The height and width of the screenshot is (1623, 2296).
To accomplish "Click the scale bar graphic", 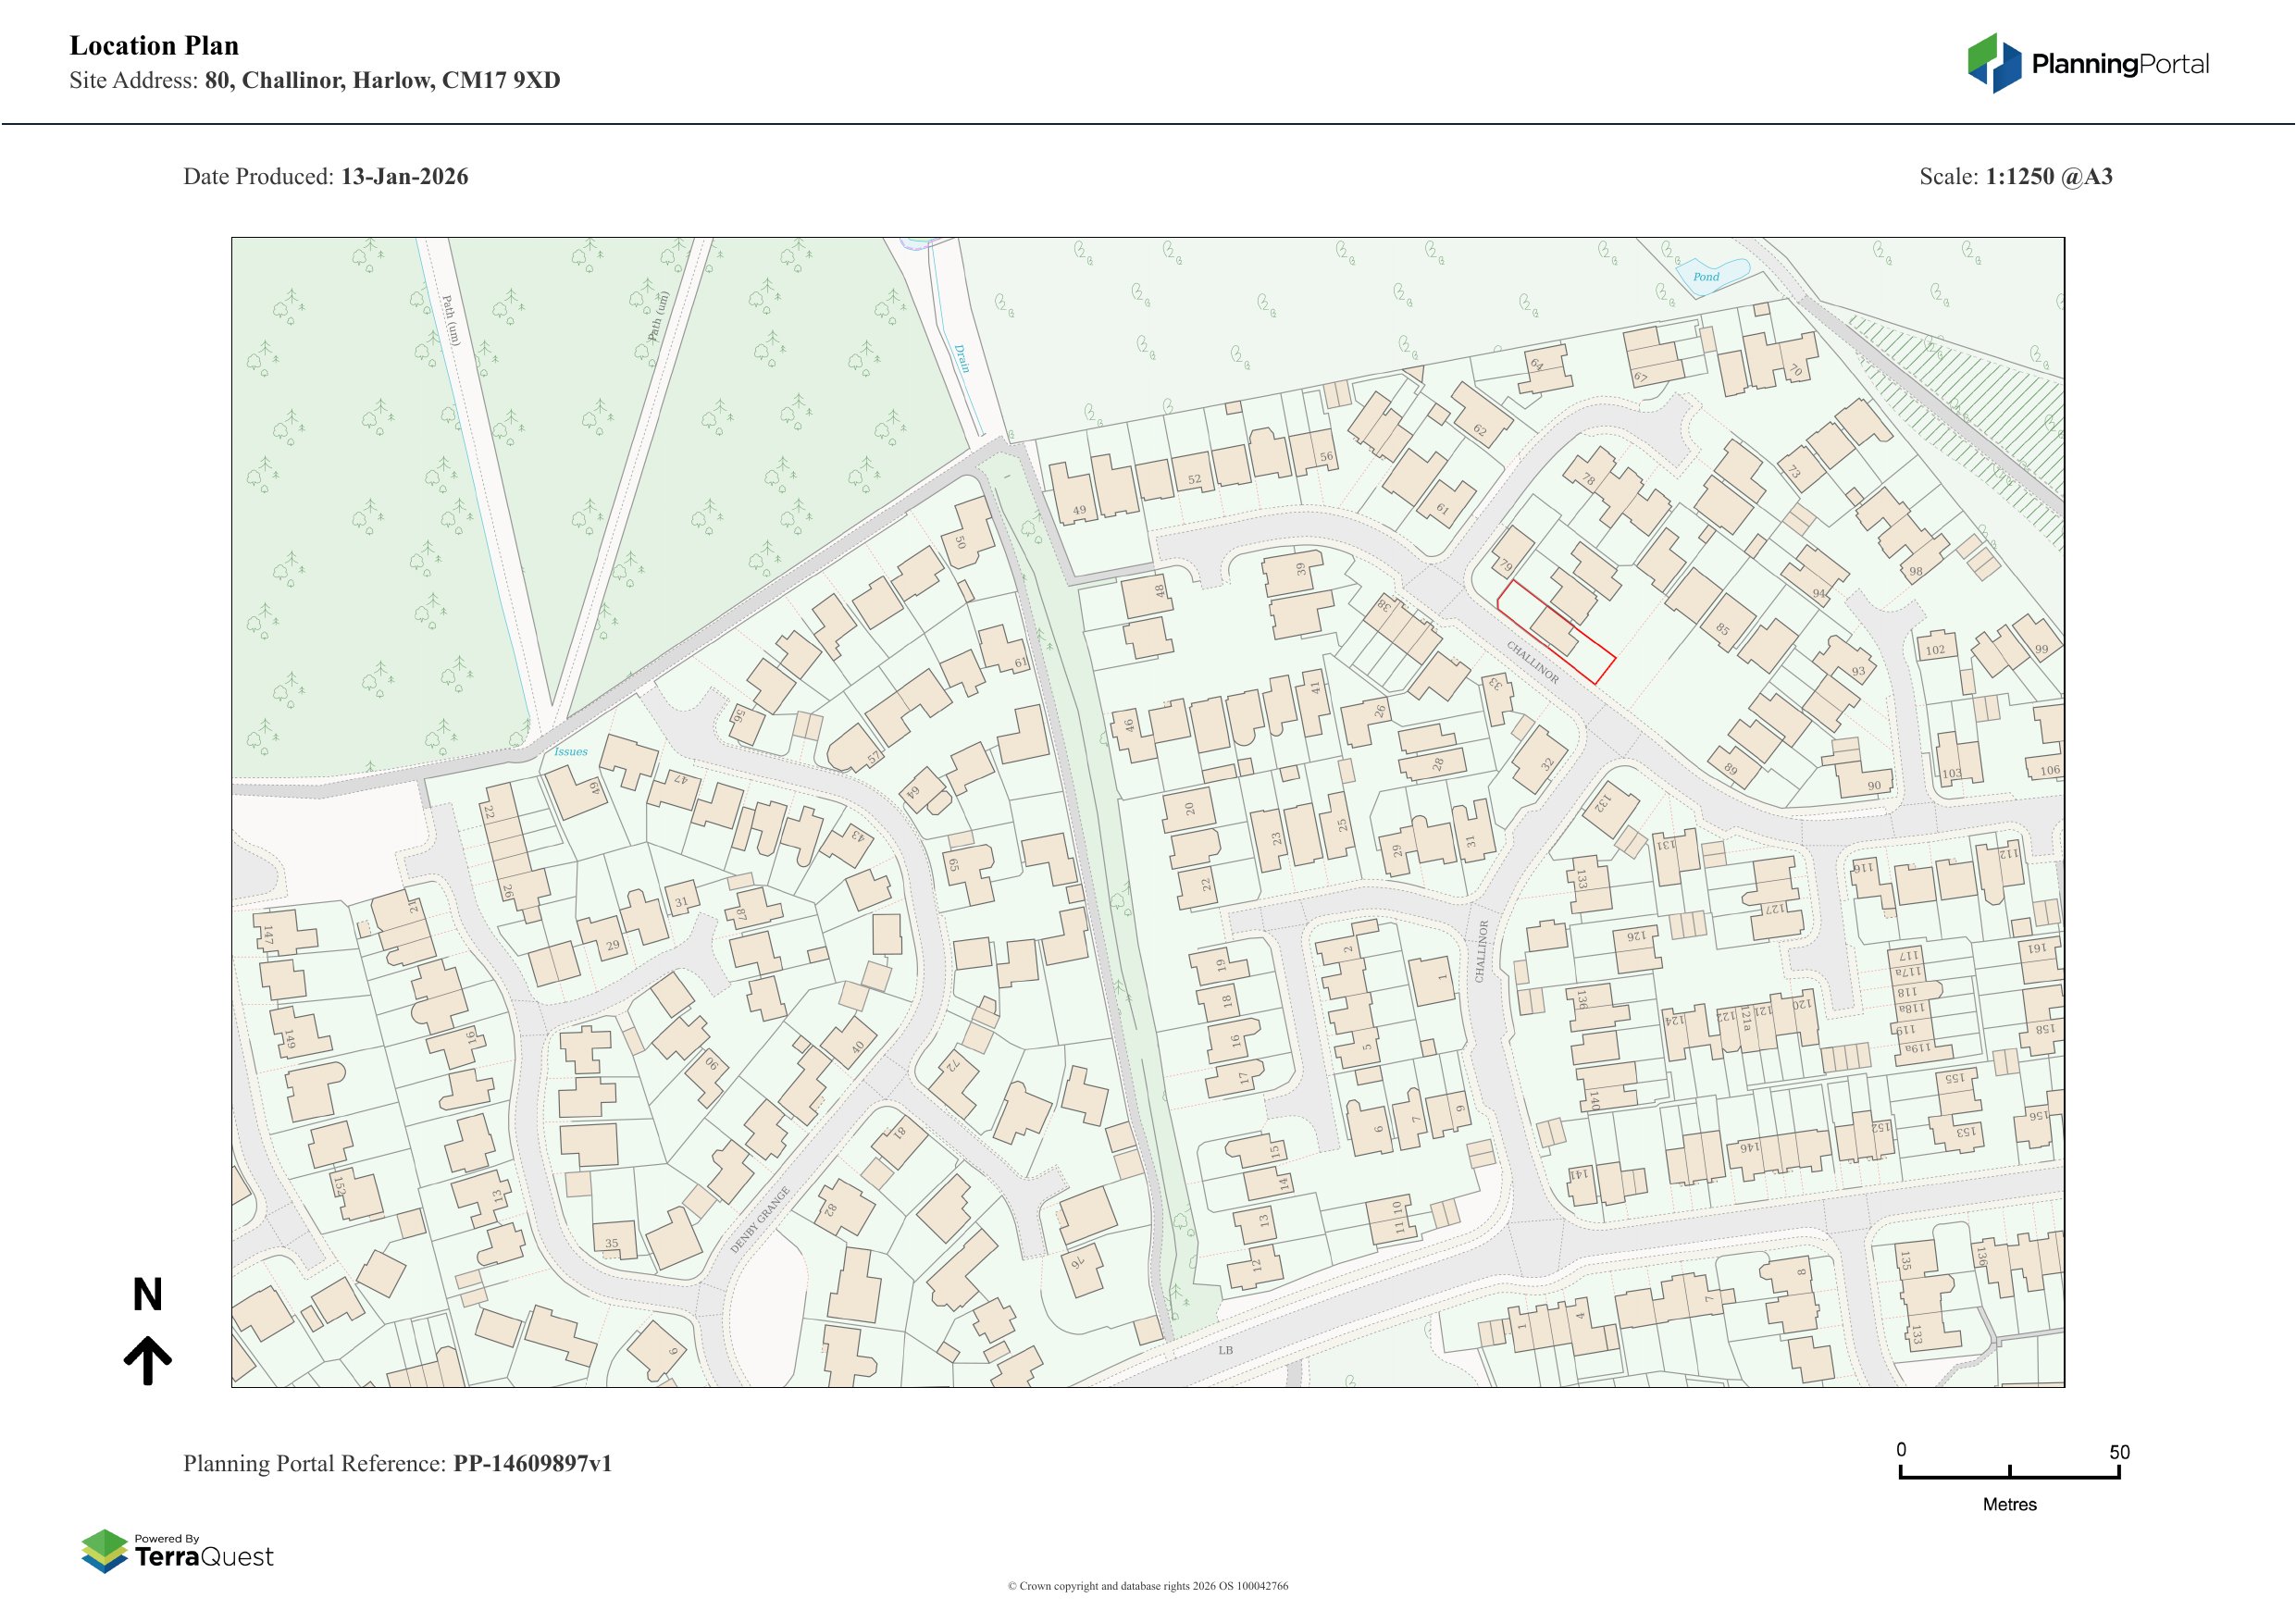I will coord(2009,1473).
